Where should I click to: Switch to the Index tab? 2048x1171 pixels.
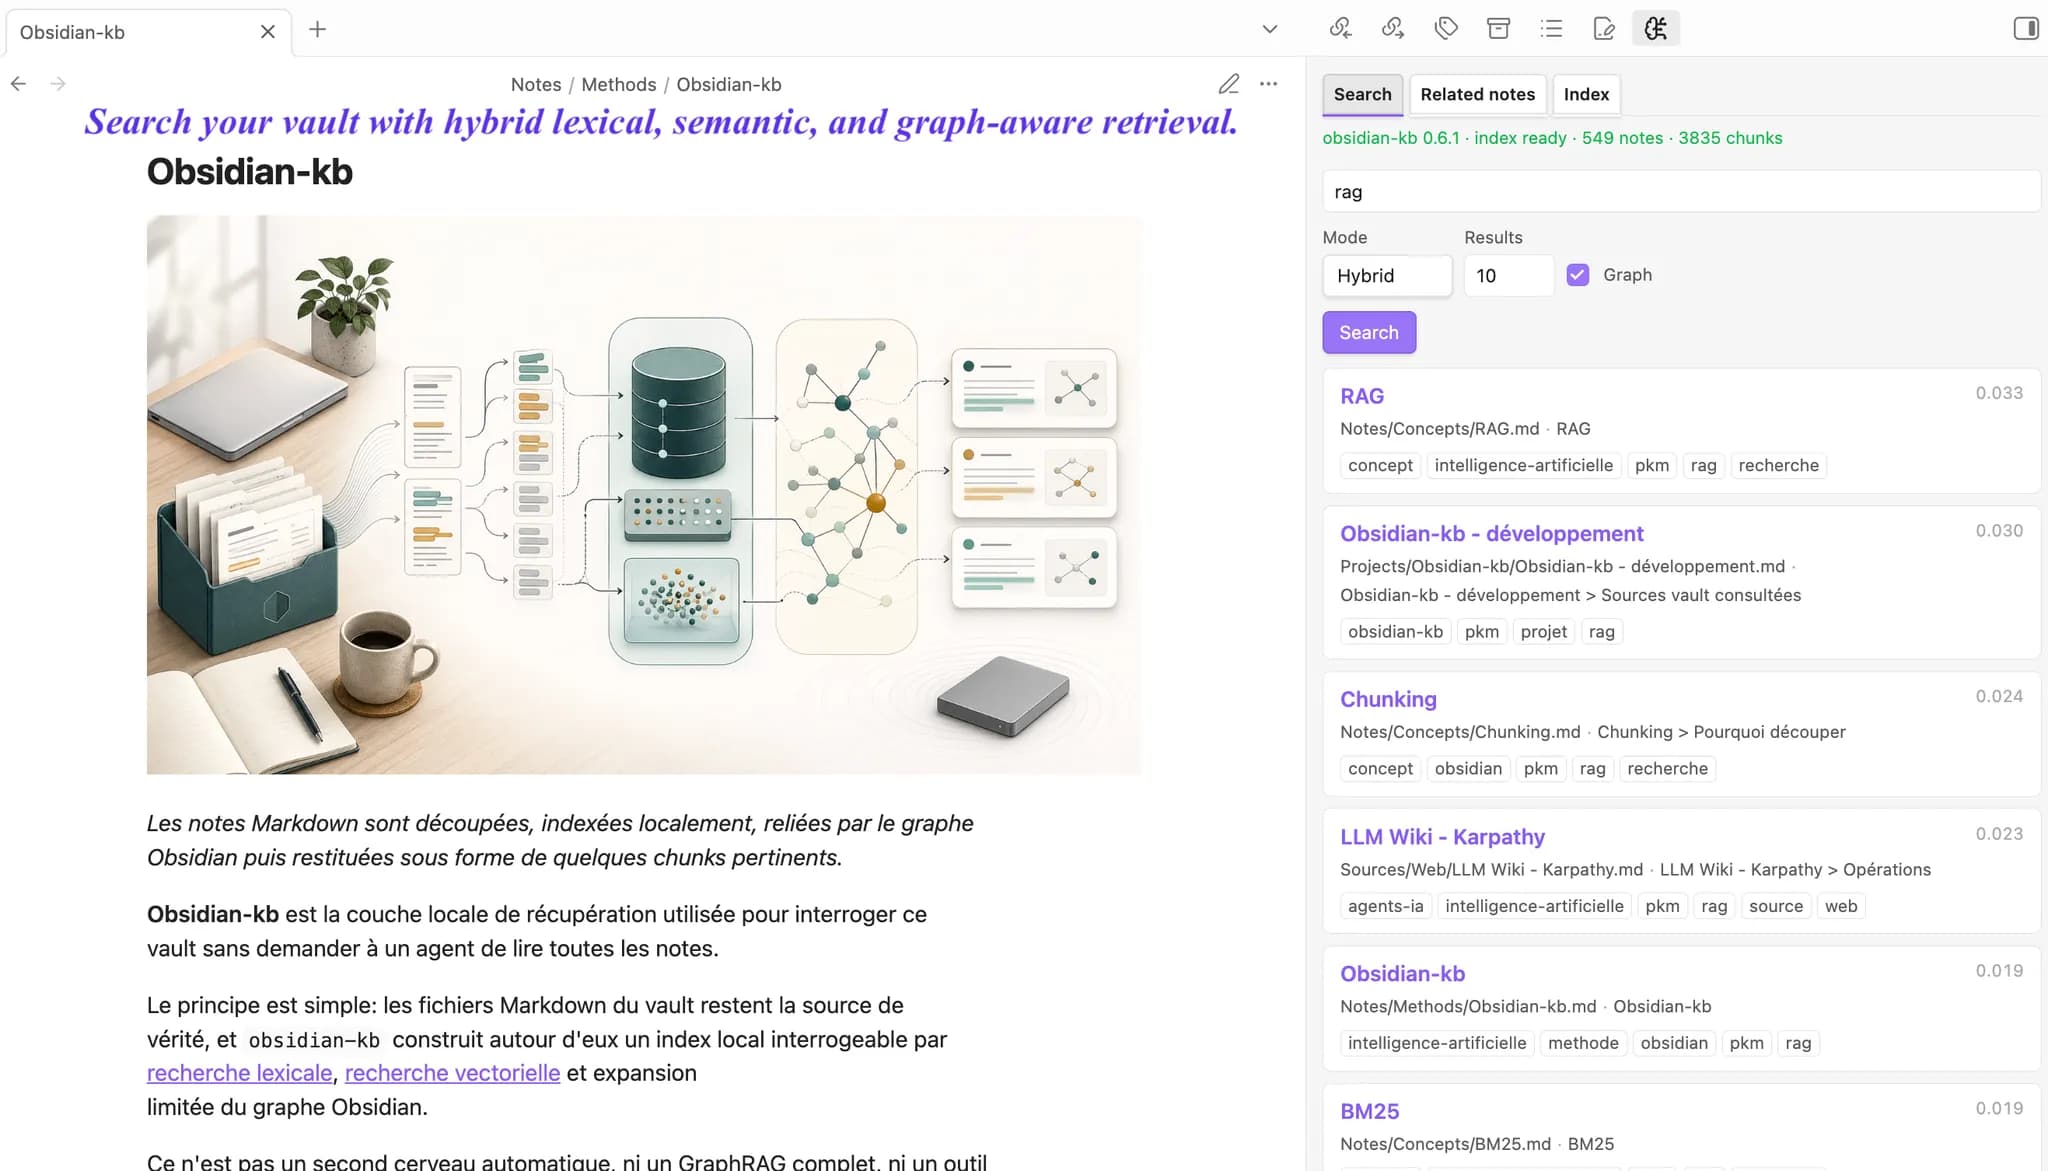point(1586,94)
